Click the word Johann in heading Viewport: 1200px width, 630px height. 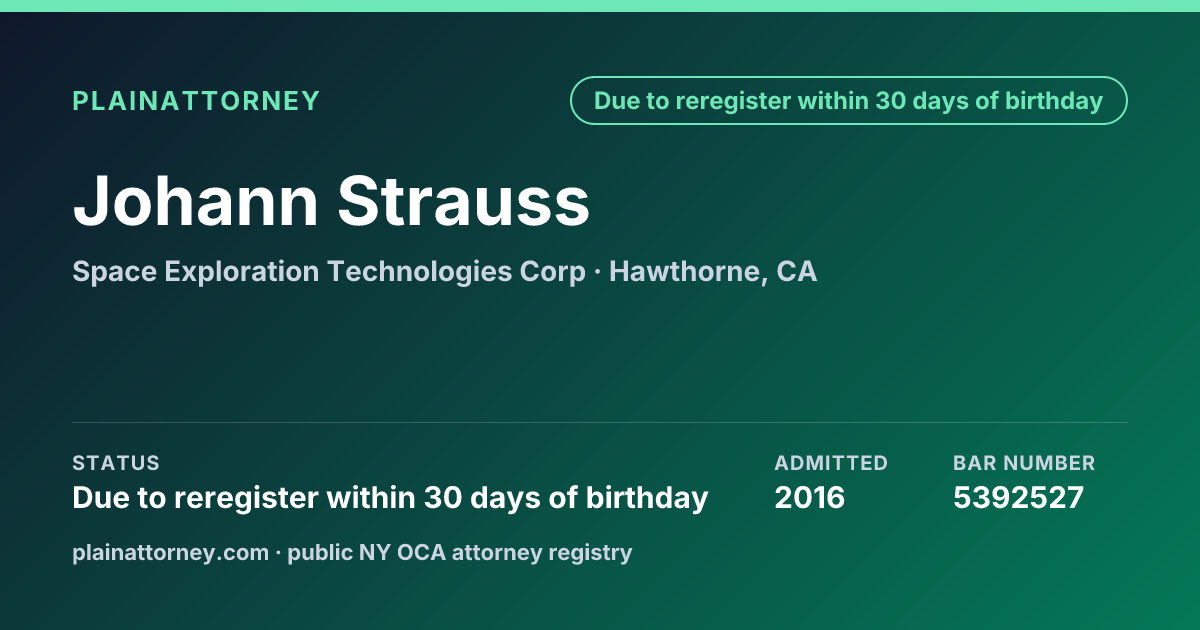tap(196, 200)
